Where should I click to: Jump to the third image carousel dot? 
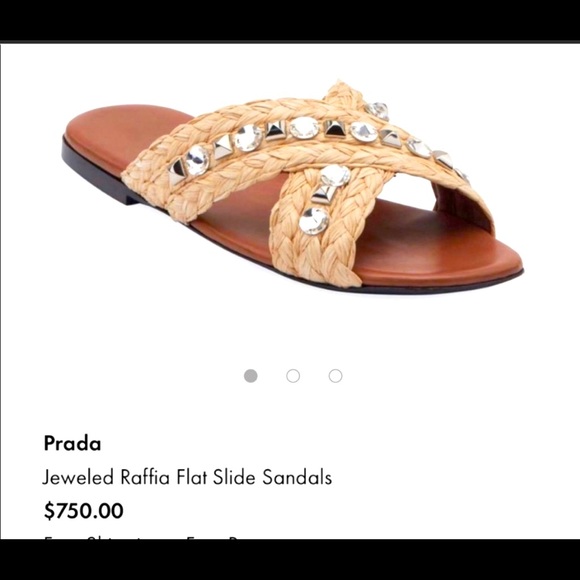point(335,376)
